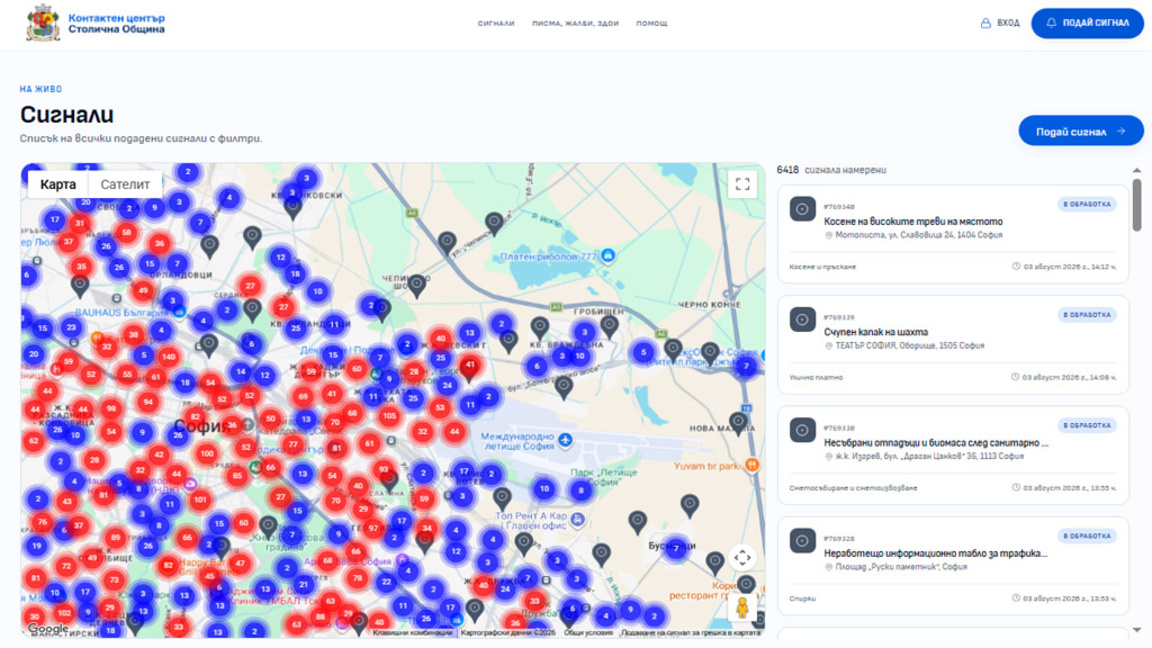Viewport: 1152px width, 648px height.
Task: Open the Общи условия map link
Action: click(588, 633)
